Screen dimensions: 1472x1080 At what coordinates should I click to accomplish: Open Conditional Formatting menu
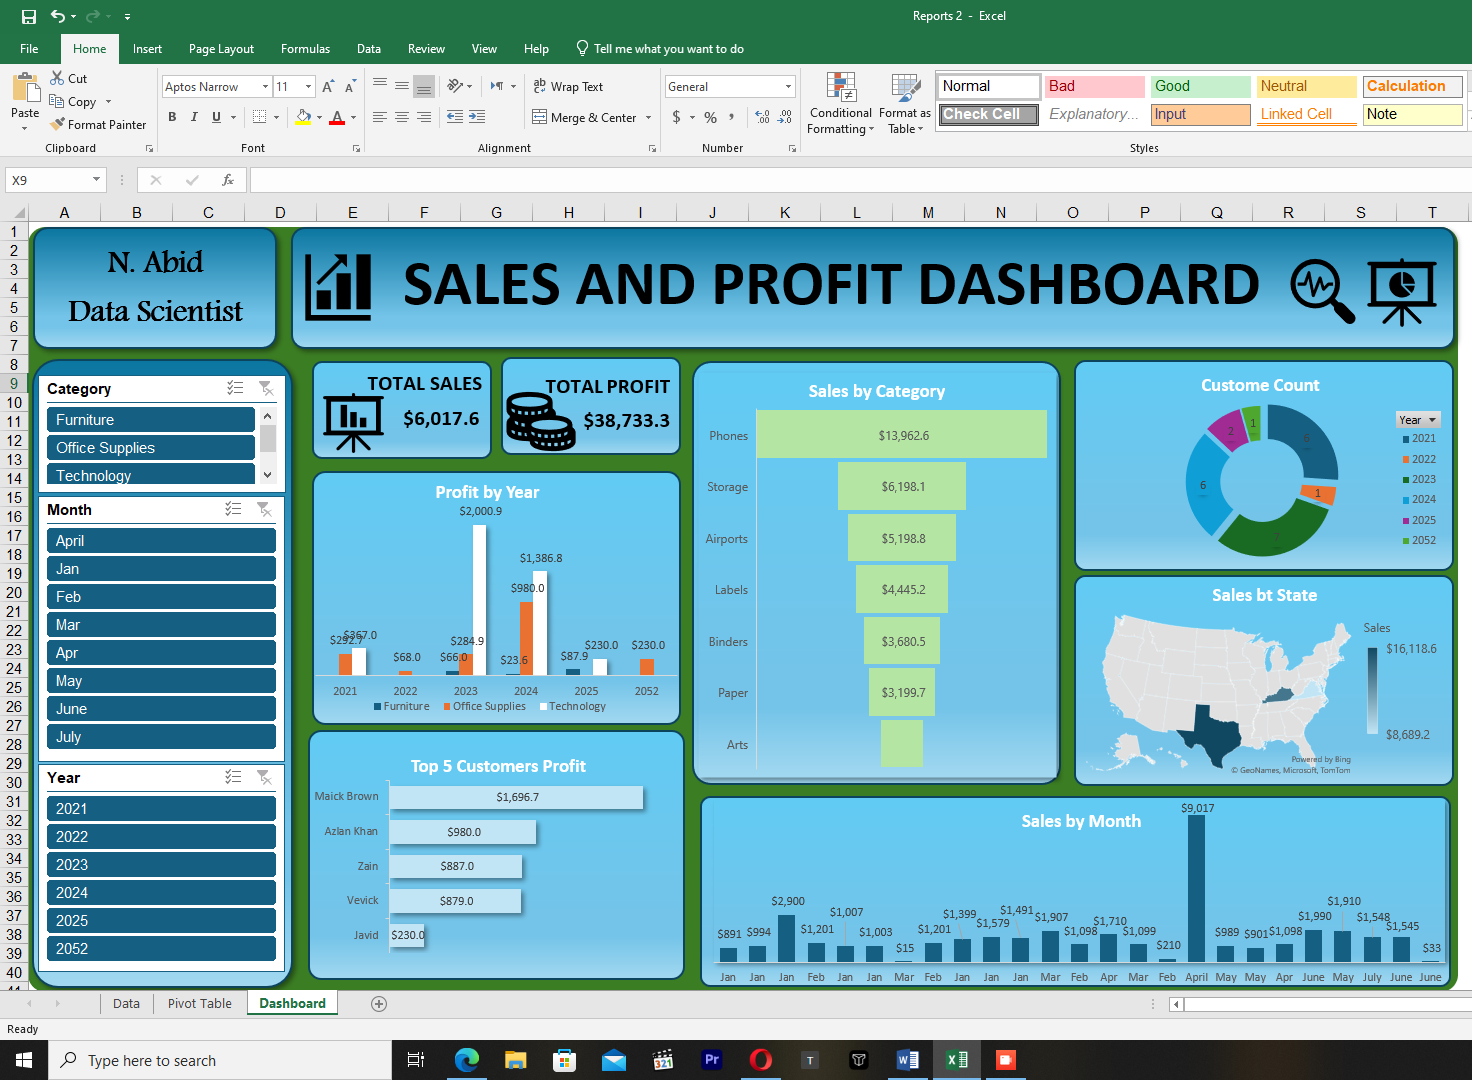(x=840, y=104)
